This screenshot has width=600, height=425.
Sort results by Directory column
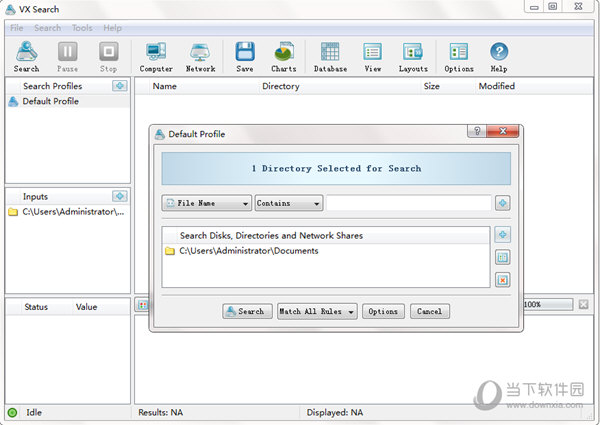point(340,86)
